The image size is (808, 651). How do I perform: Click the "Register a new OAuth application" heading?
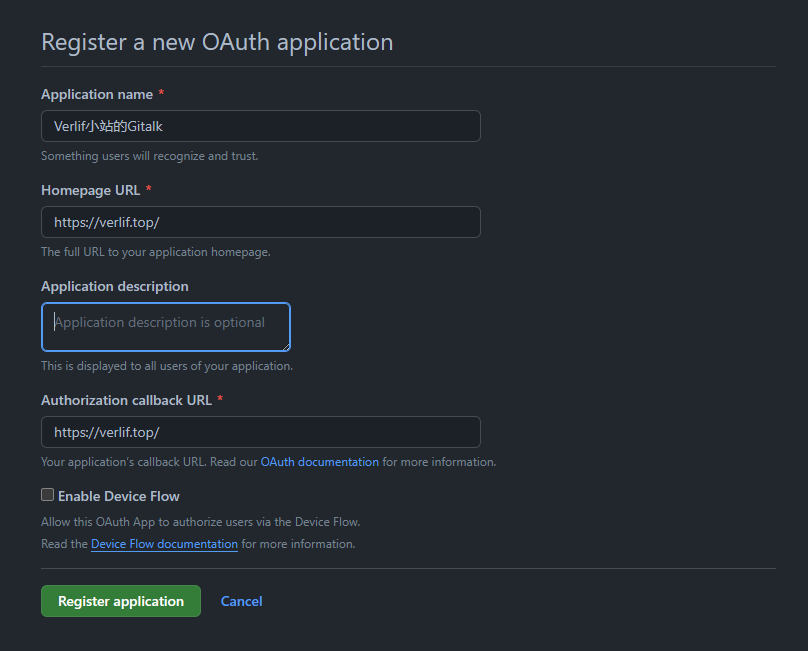pyautogui.click(x=217, y=42)
